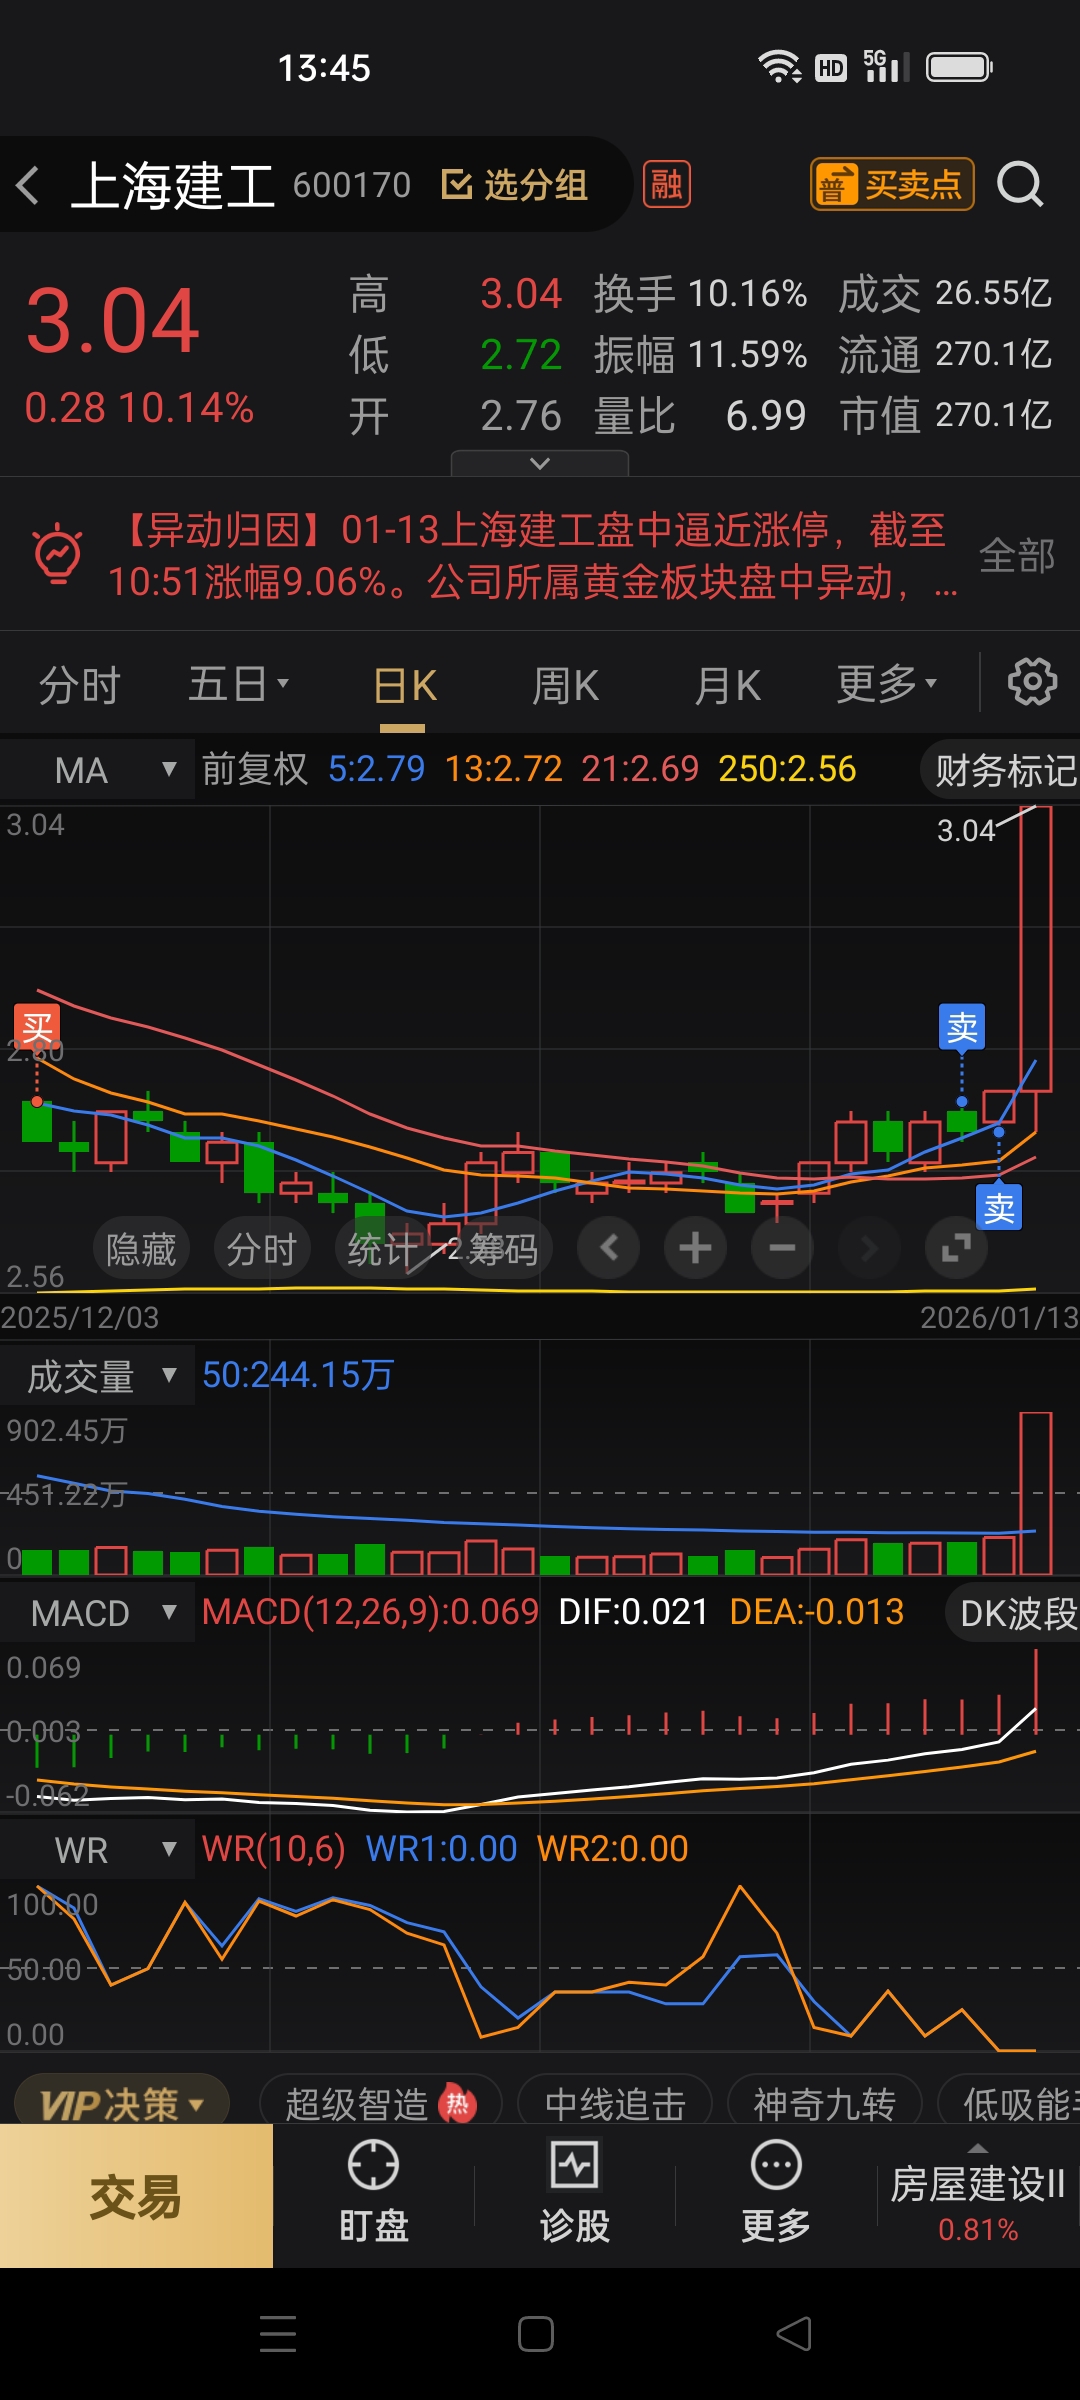The image size is (1080, 2400).
Task: Switch to 月K monthly chart tab
Action: click(728, 686)
